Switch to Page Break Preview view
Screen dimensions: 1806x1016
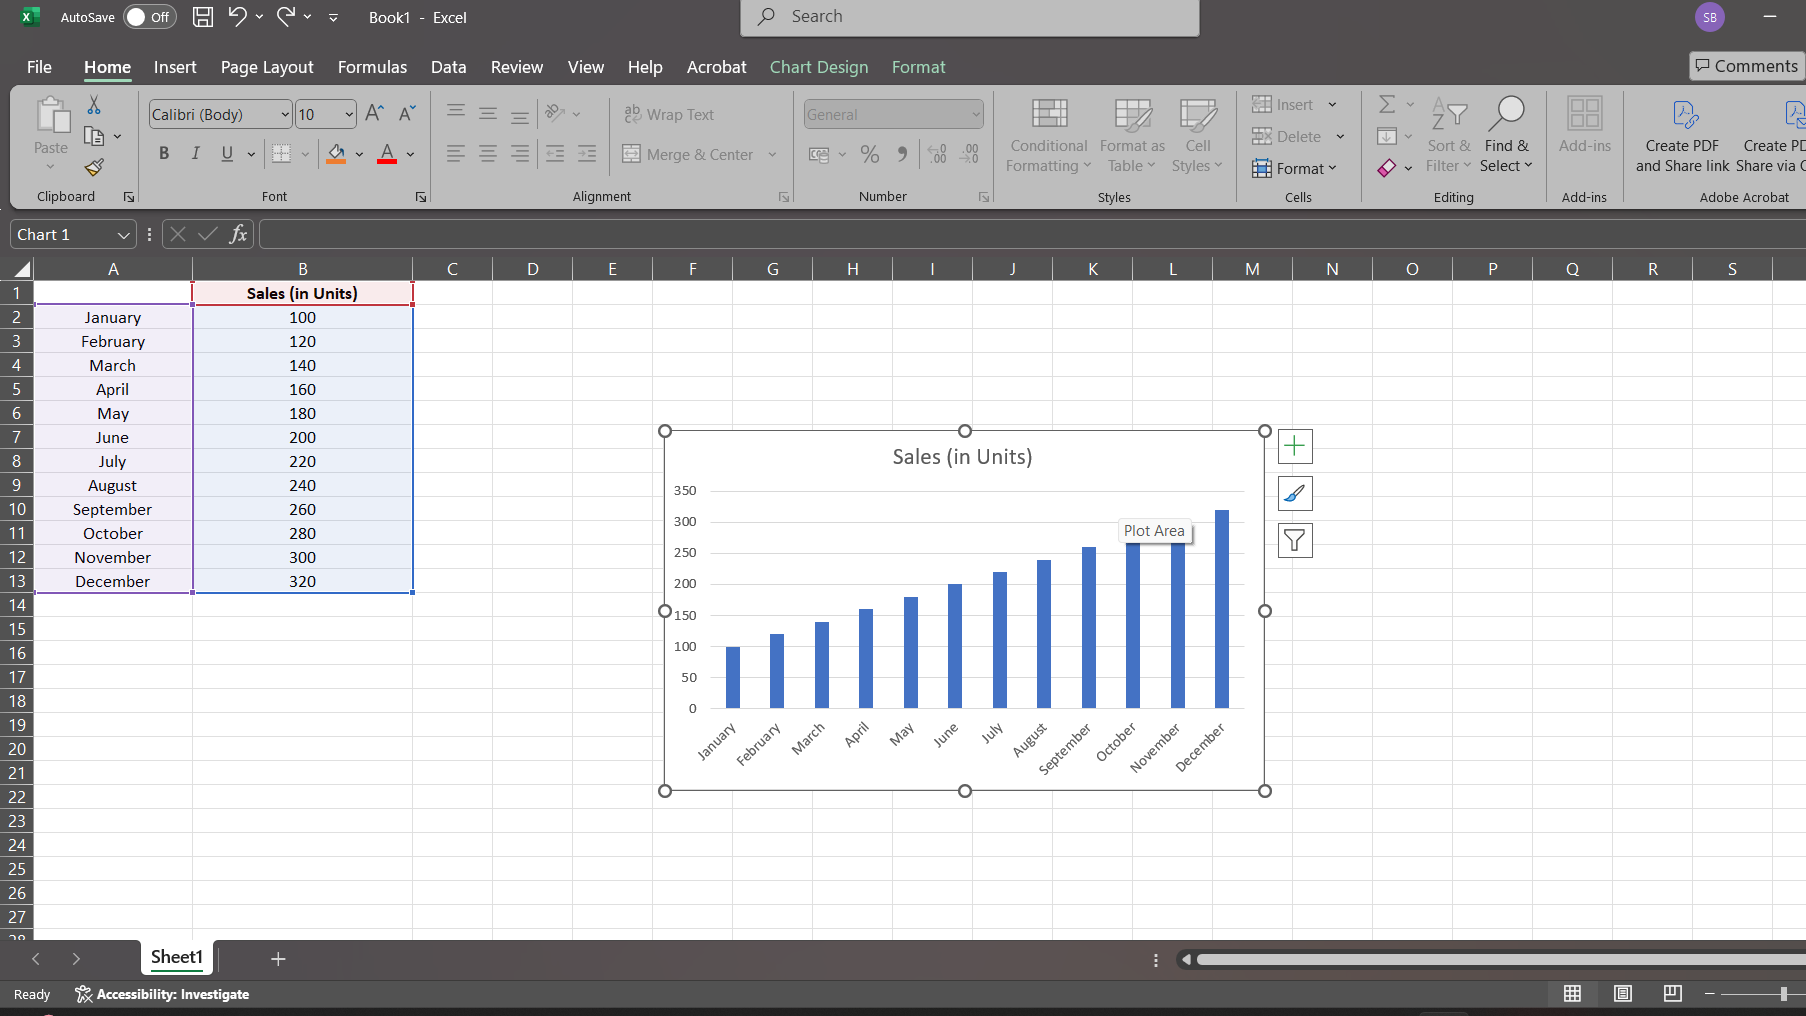[1672, 993]
